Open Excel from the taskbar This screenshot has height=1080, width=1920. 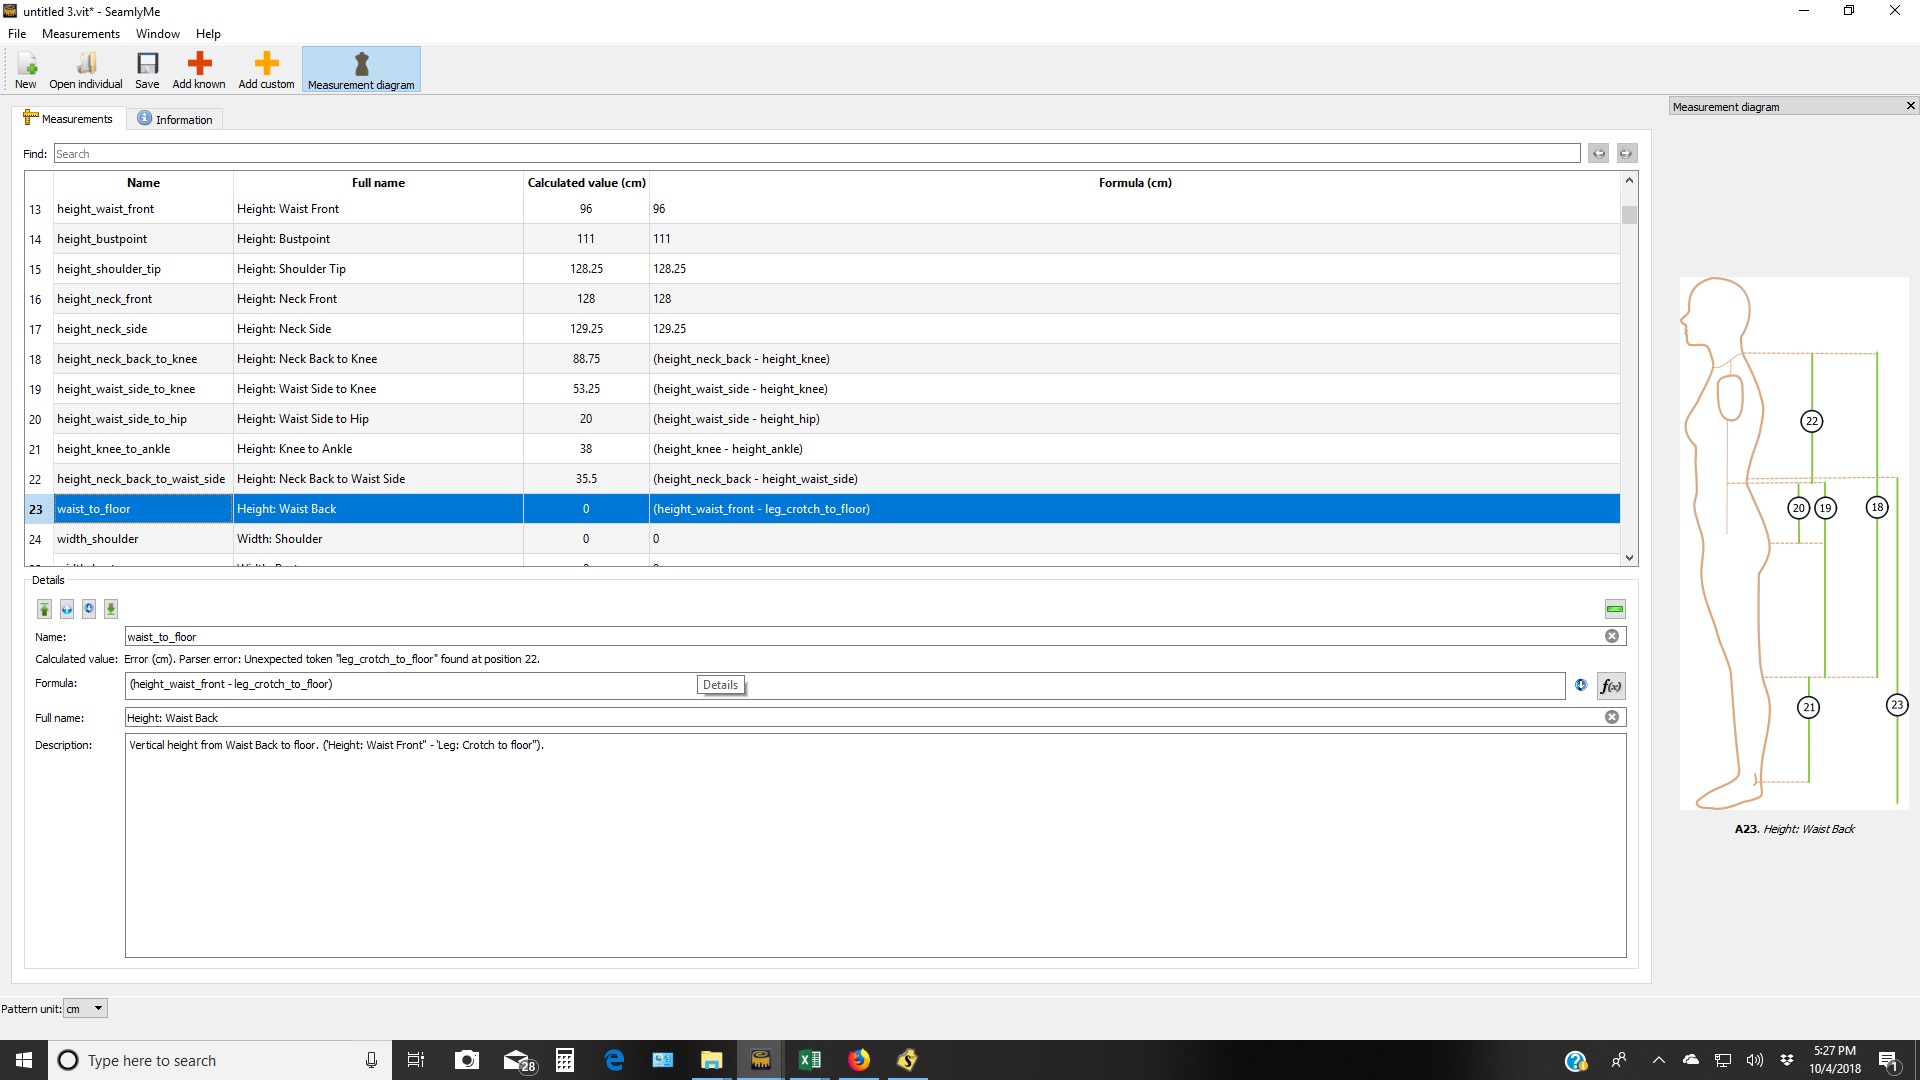pyautogui.click(x=810, y=1060)
